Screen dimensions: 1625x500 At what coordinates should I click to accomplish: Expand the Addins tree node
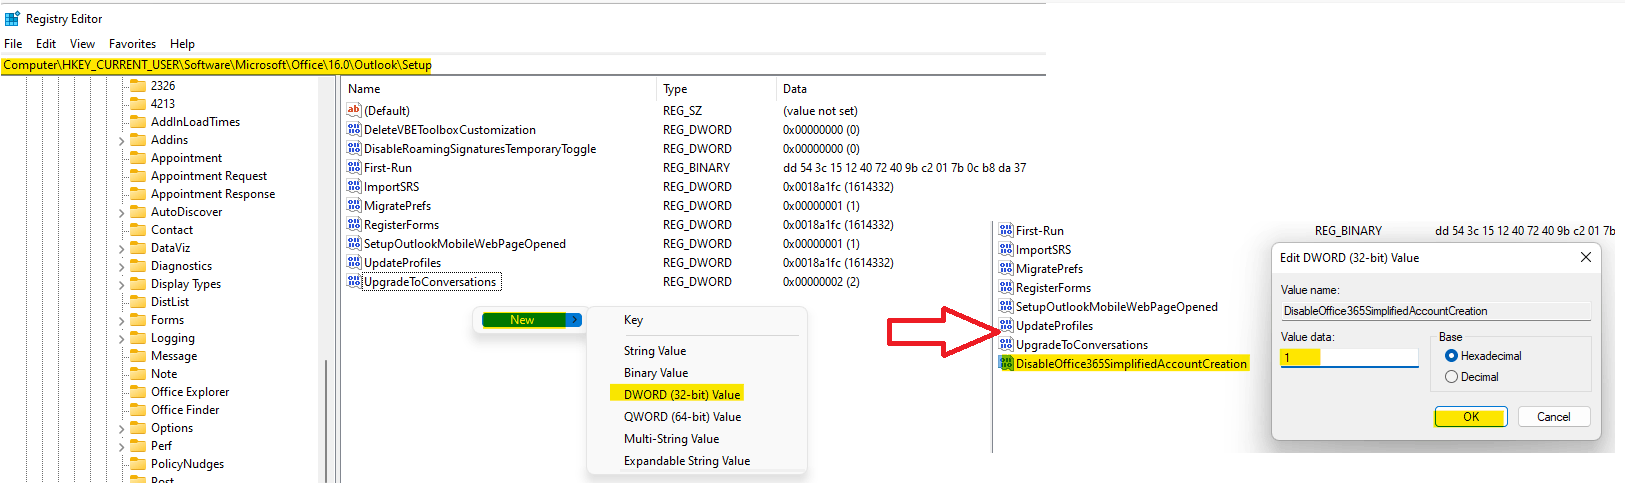pyautogui.click(x=122, y=140)
